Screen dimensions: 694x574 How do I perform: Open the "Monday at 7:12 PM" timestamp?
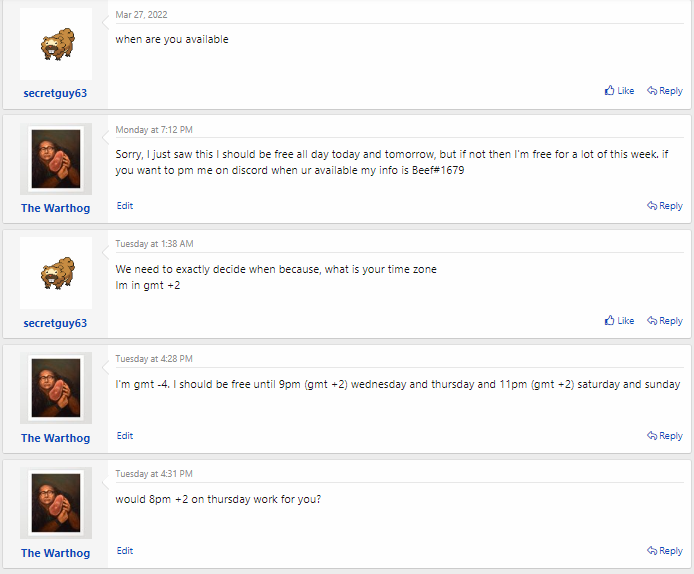[154, 129]
